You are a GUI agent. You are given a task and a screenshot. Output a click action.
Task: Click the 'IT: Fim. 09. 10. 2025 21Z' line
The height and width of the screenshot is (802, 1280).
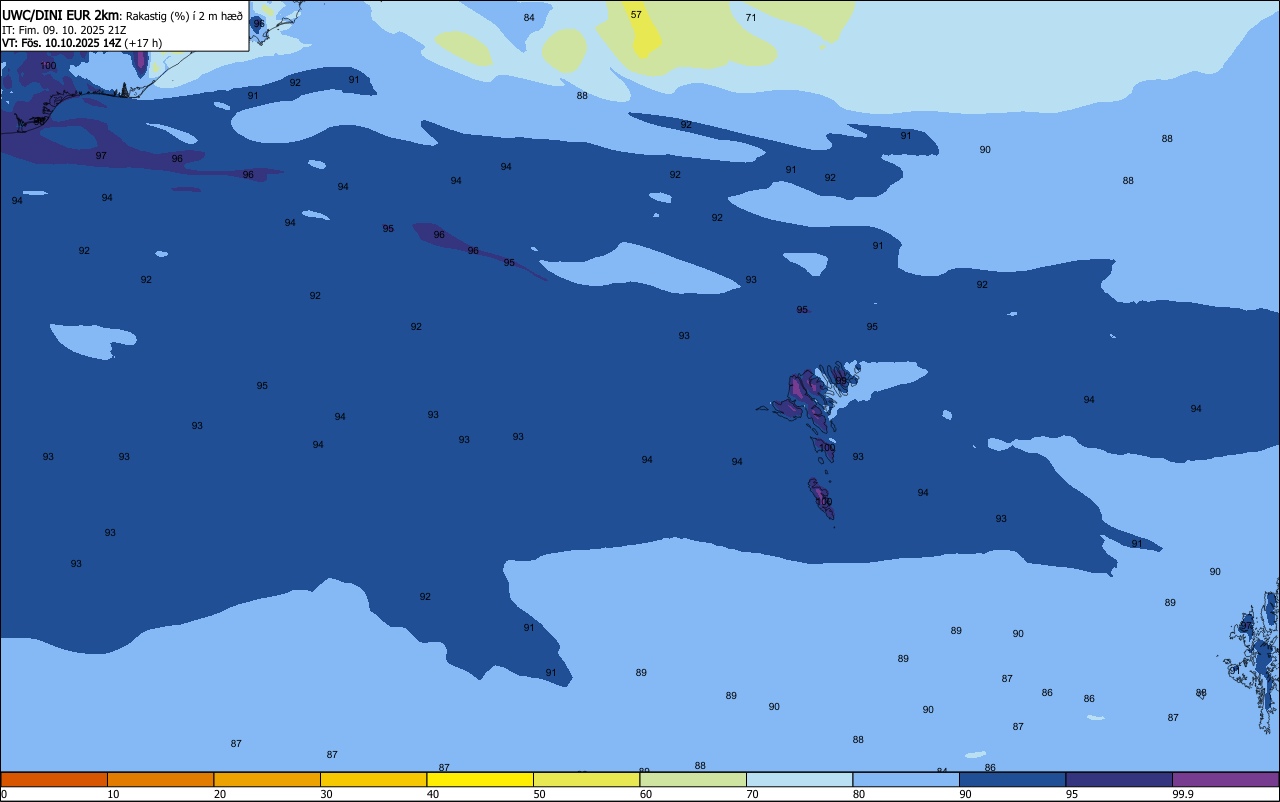(64, 30)
